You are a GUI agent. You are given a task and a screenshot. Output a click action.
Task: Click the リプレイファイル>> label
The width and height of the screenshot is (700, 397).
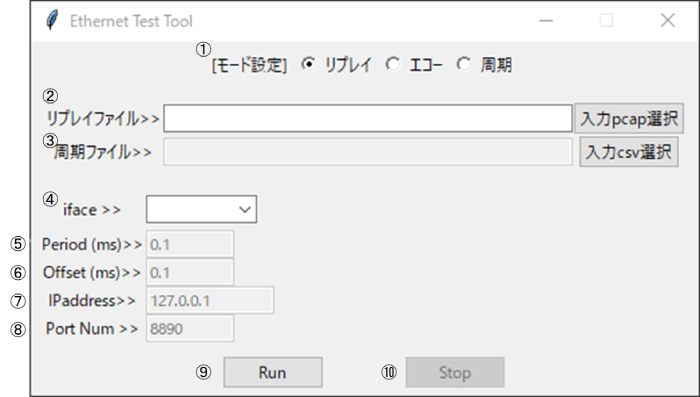coord(103,119)
